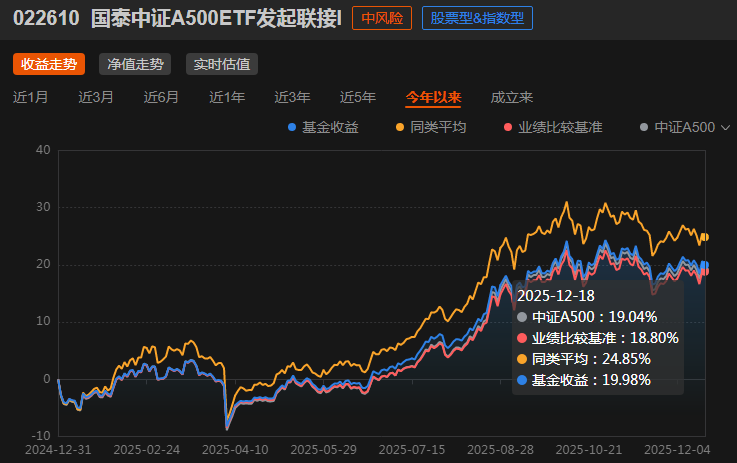Screen dimensions: 737x463
Task: Open the 净值走势 tab
Action: tap(135, 64)
